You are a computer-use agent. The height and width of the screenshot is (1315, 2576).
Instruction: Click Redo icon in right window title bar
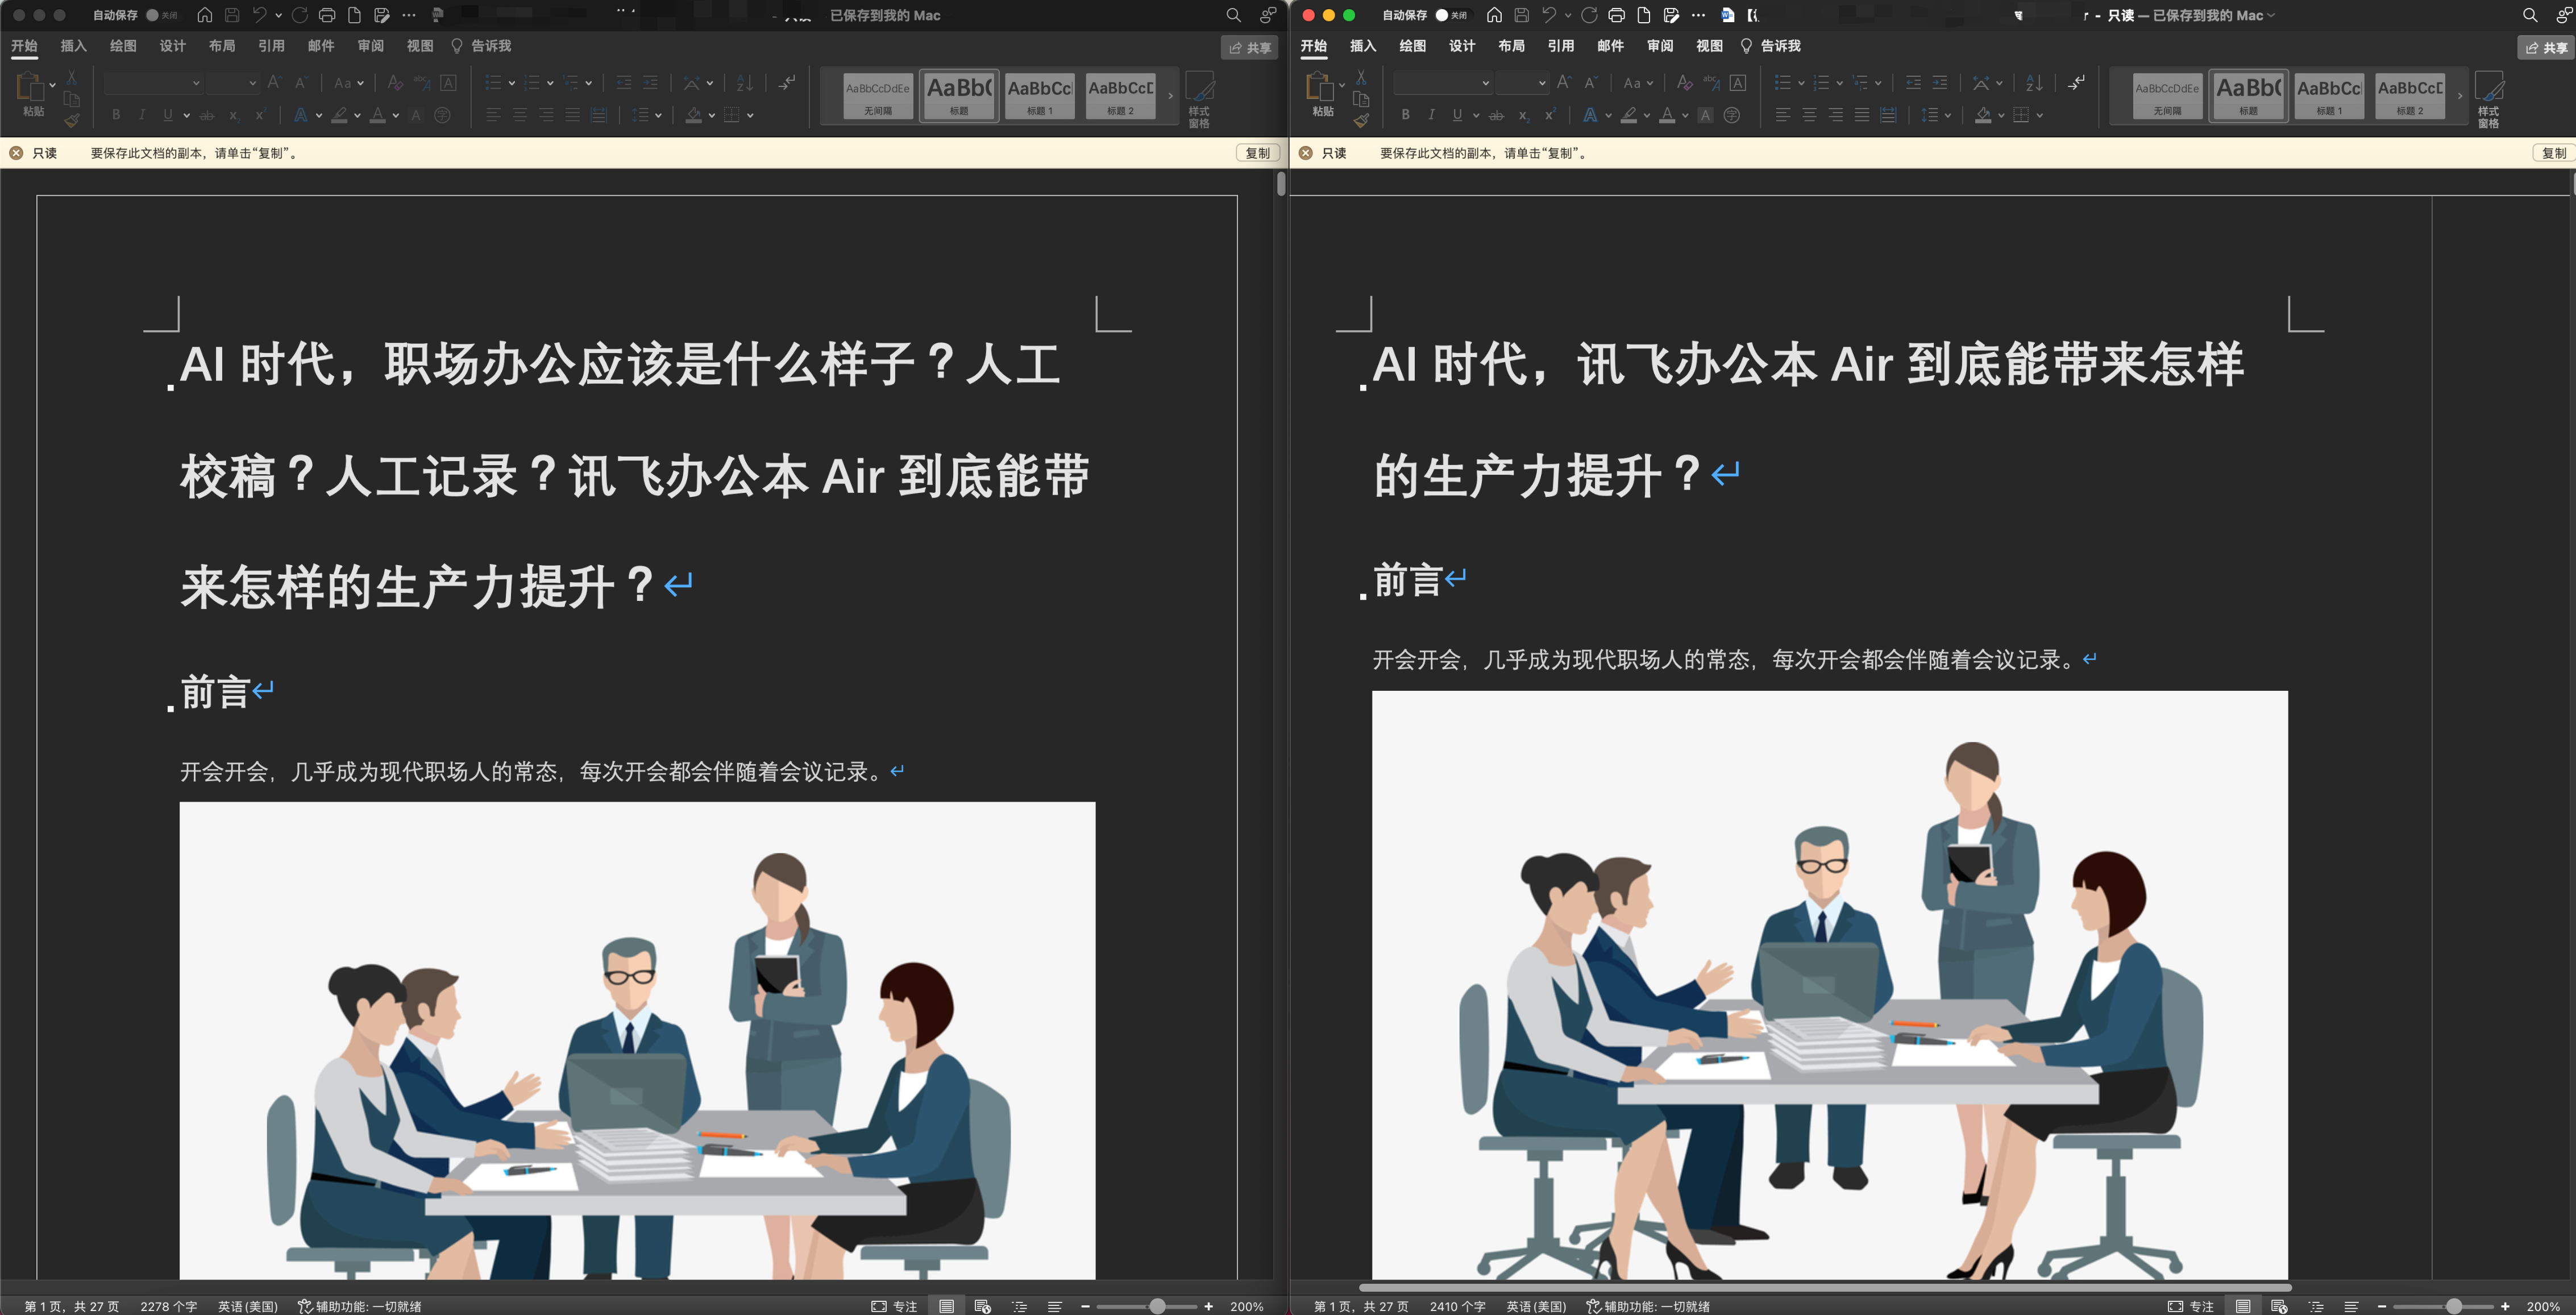pyautogui.click(x=1589, y=15)
